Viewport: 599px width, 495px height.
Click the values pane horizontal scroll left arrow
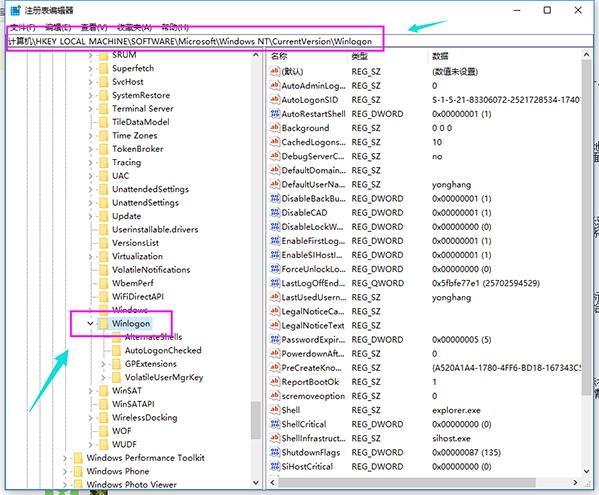click(x=272, y=483)
